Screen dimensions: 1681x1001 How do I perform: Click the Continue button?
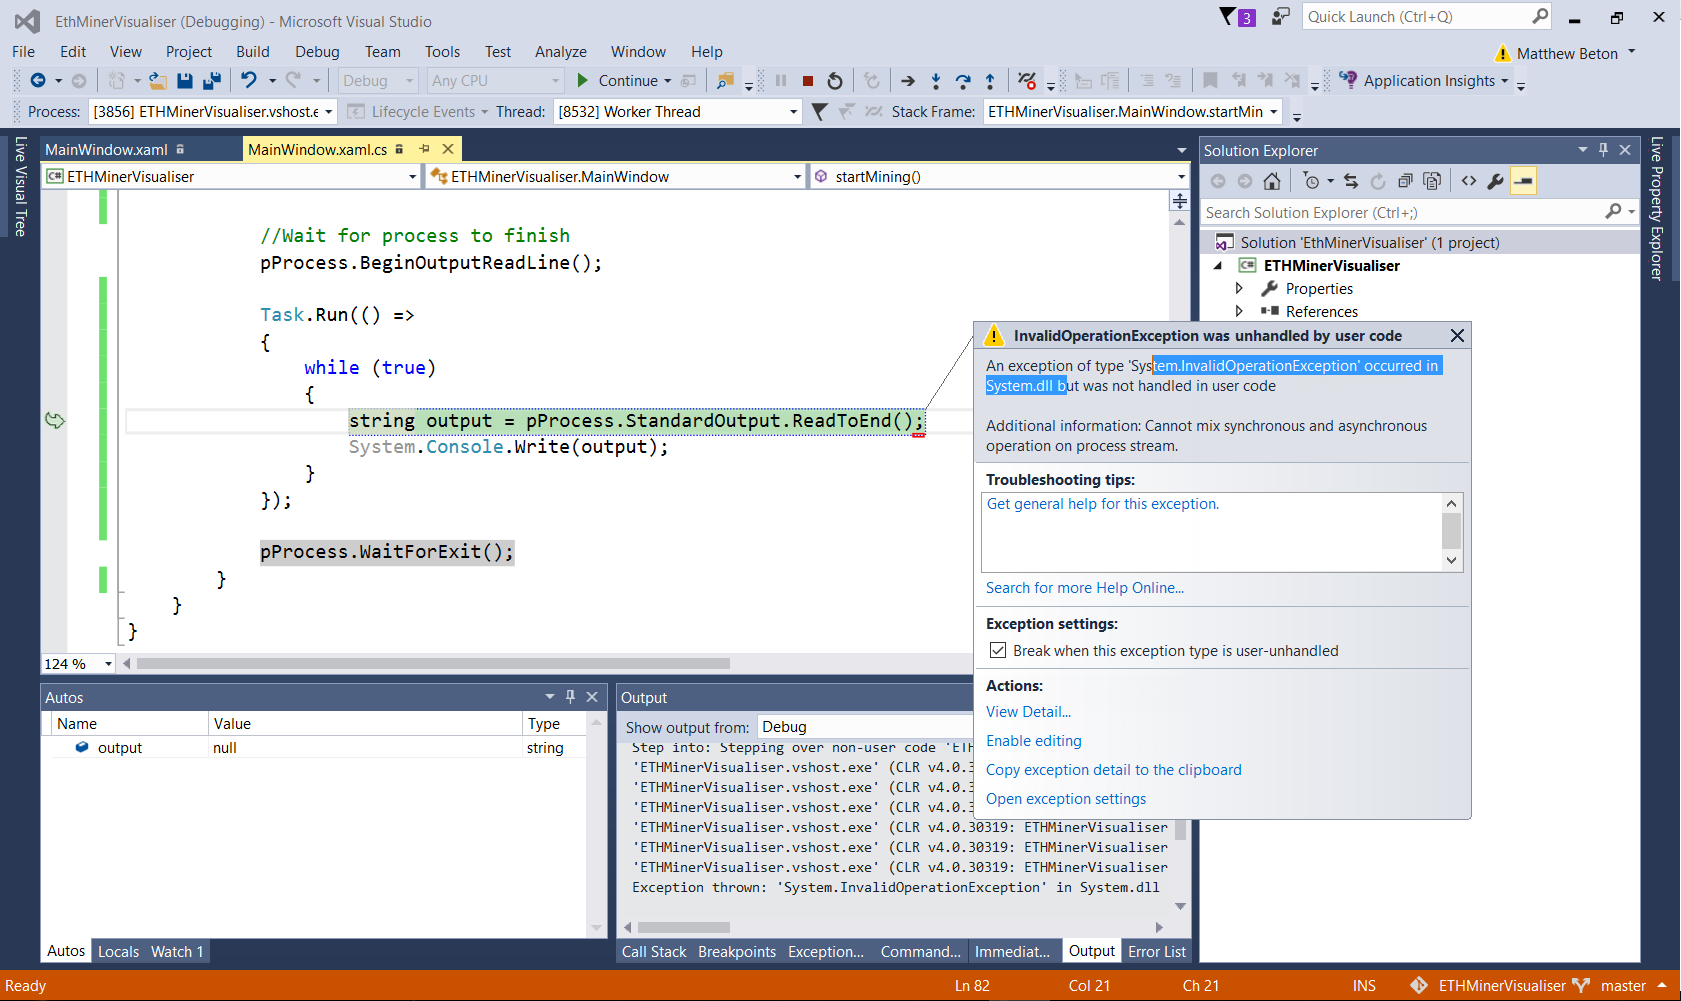[x=624, y=80]
